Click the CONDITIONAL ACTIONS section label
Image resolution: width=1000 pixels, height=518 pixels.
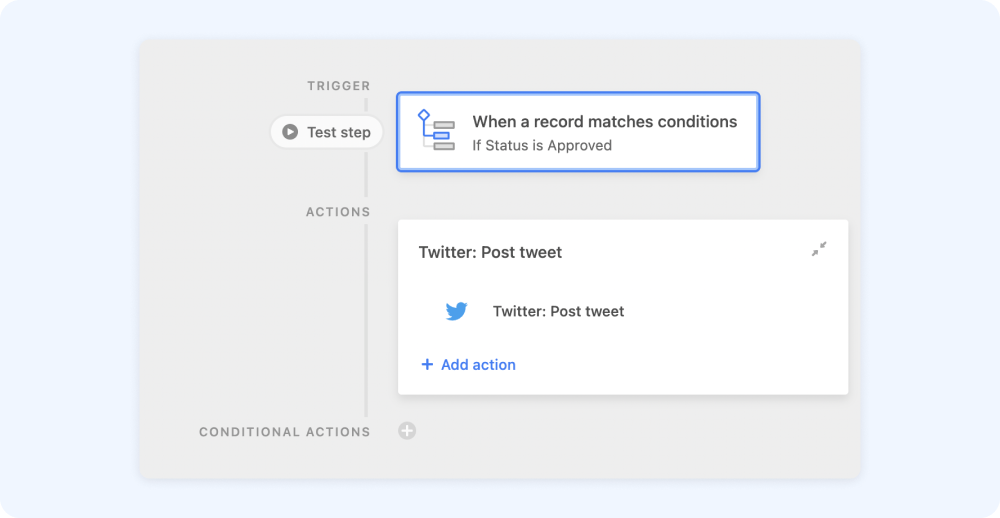coord(284,432)
